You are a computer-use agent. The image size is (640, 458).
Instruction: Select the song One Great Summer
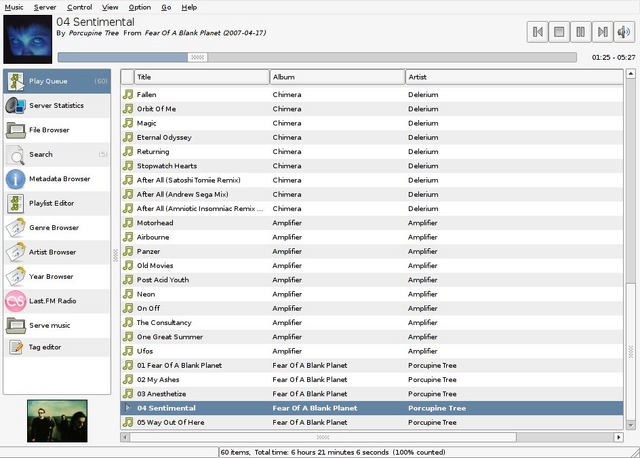pos(372,337)
